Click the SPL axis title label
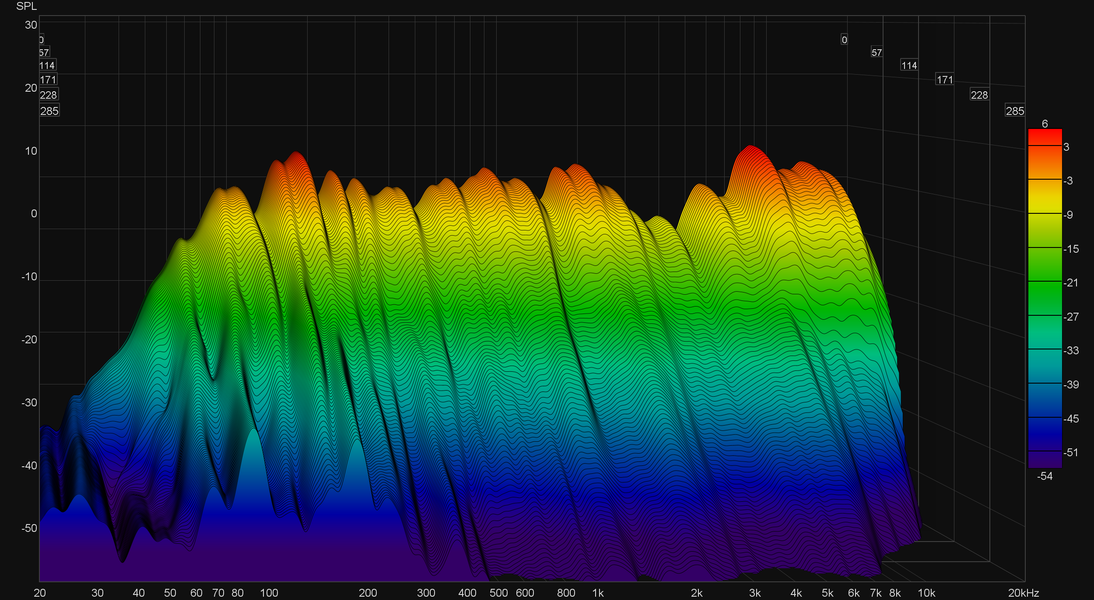This screenshot has height=600, width=1094. 27,6
